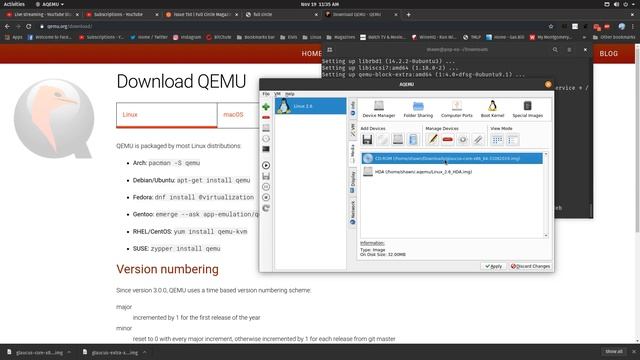
Task: Click the clock icon in AQEMU sidebar
Action: pyautogui.click(x=266, y=139)
